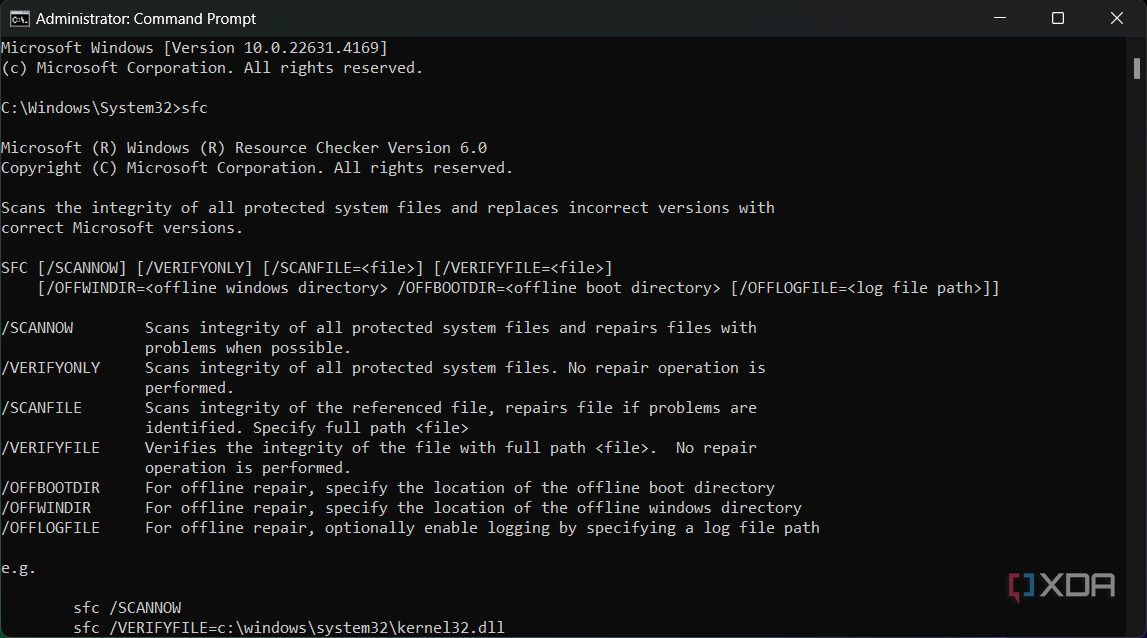Click the kernel32.dll example command line
The image size is (1147, 638).
[x=289, y=628]
